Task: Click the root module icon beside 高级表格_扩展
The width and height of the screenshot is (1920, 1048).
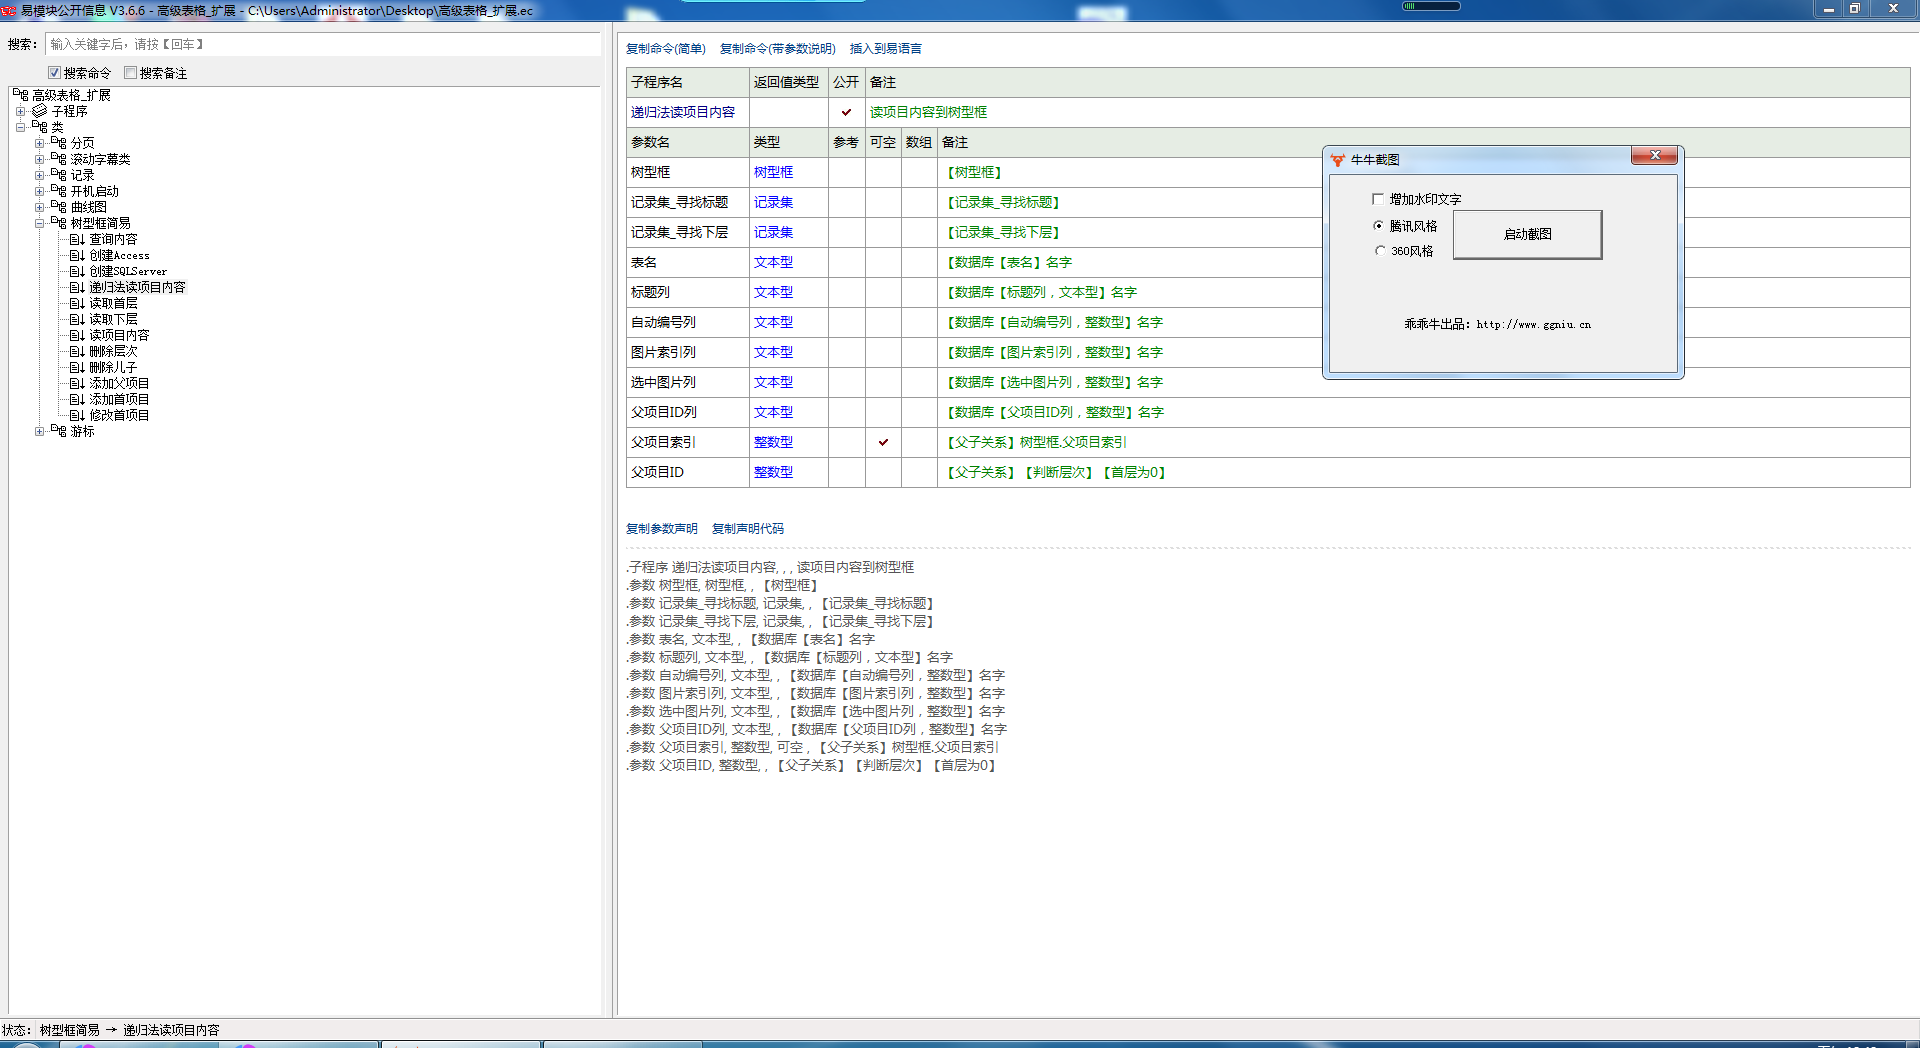Action: tap(21, 95)
